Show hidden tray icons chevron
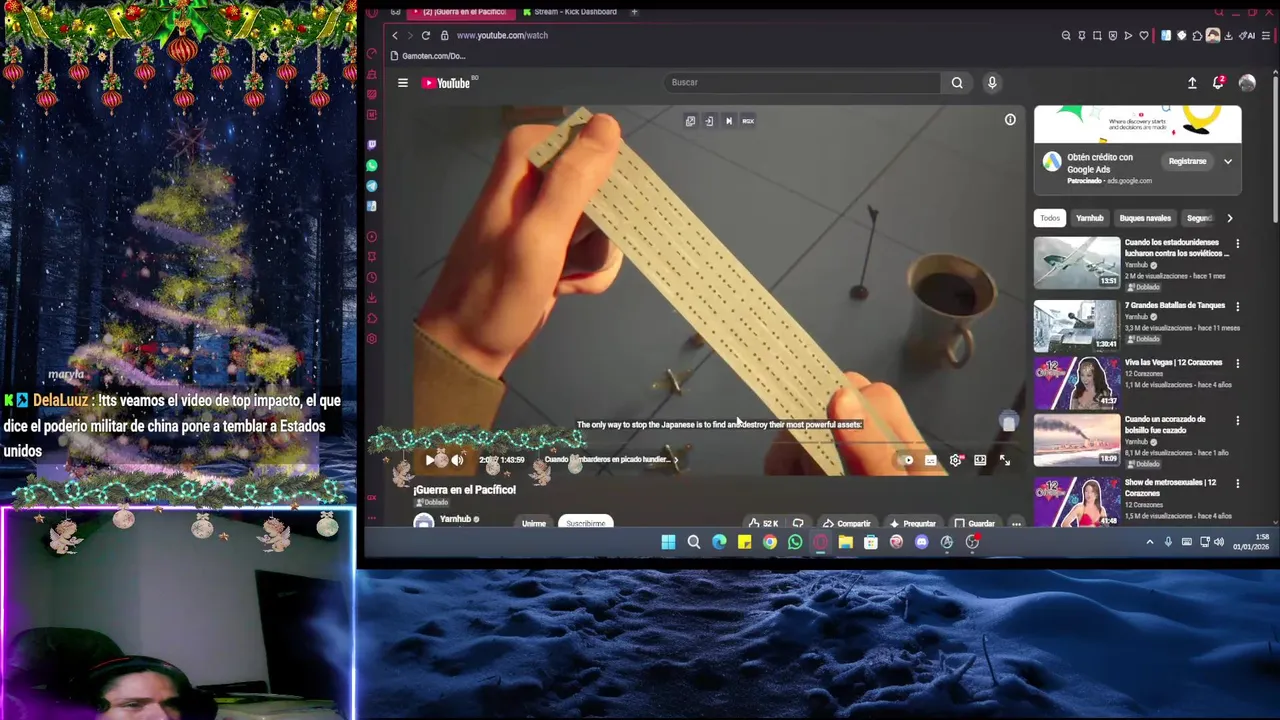Viewport: 1280px width, 720px height. click(1150, 542)
